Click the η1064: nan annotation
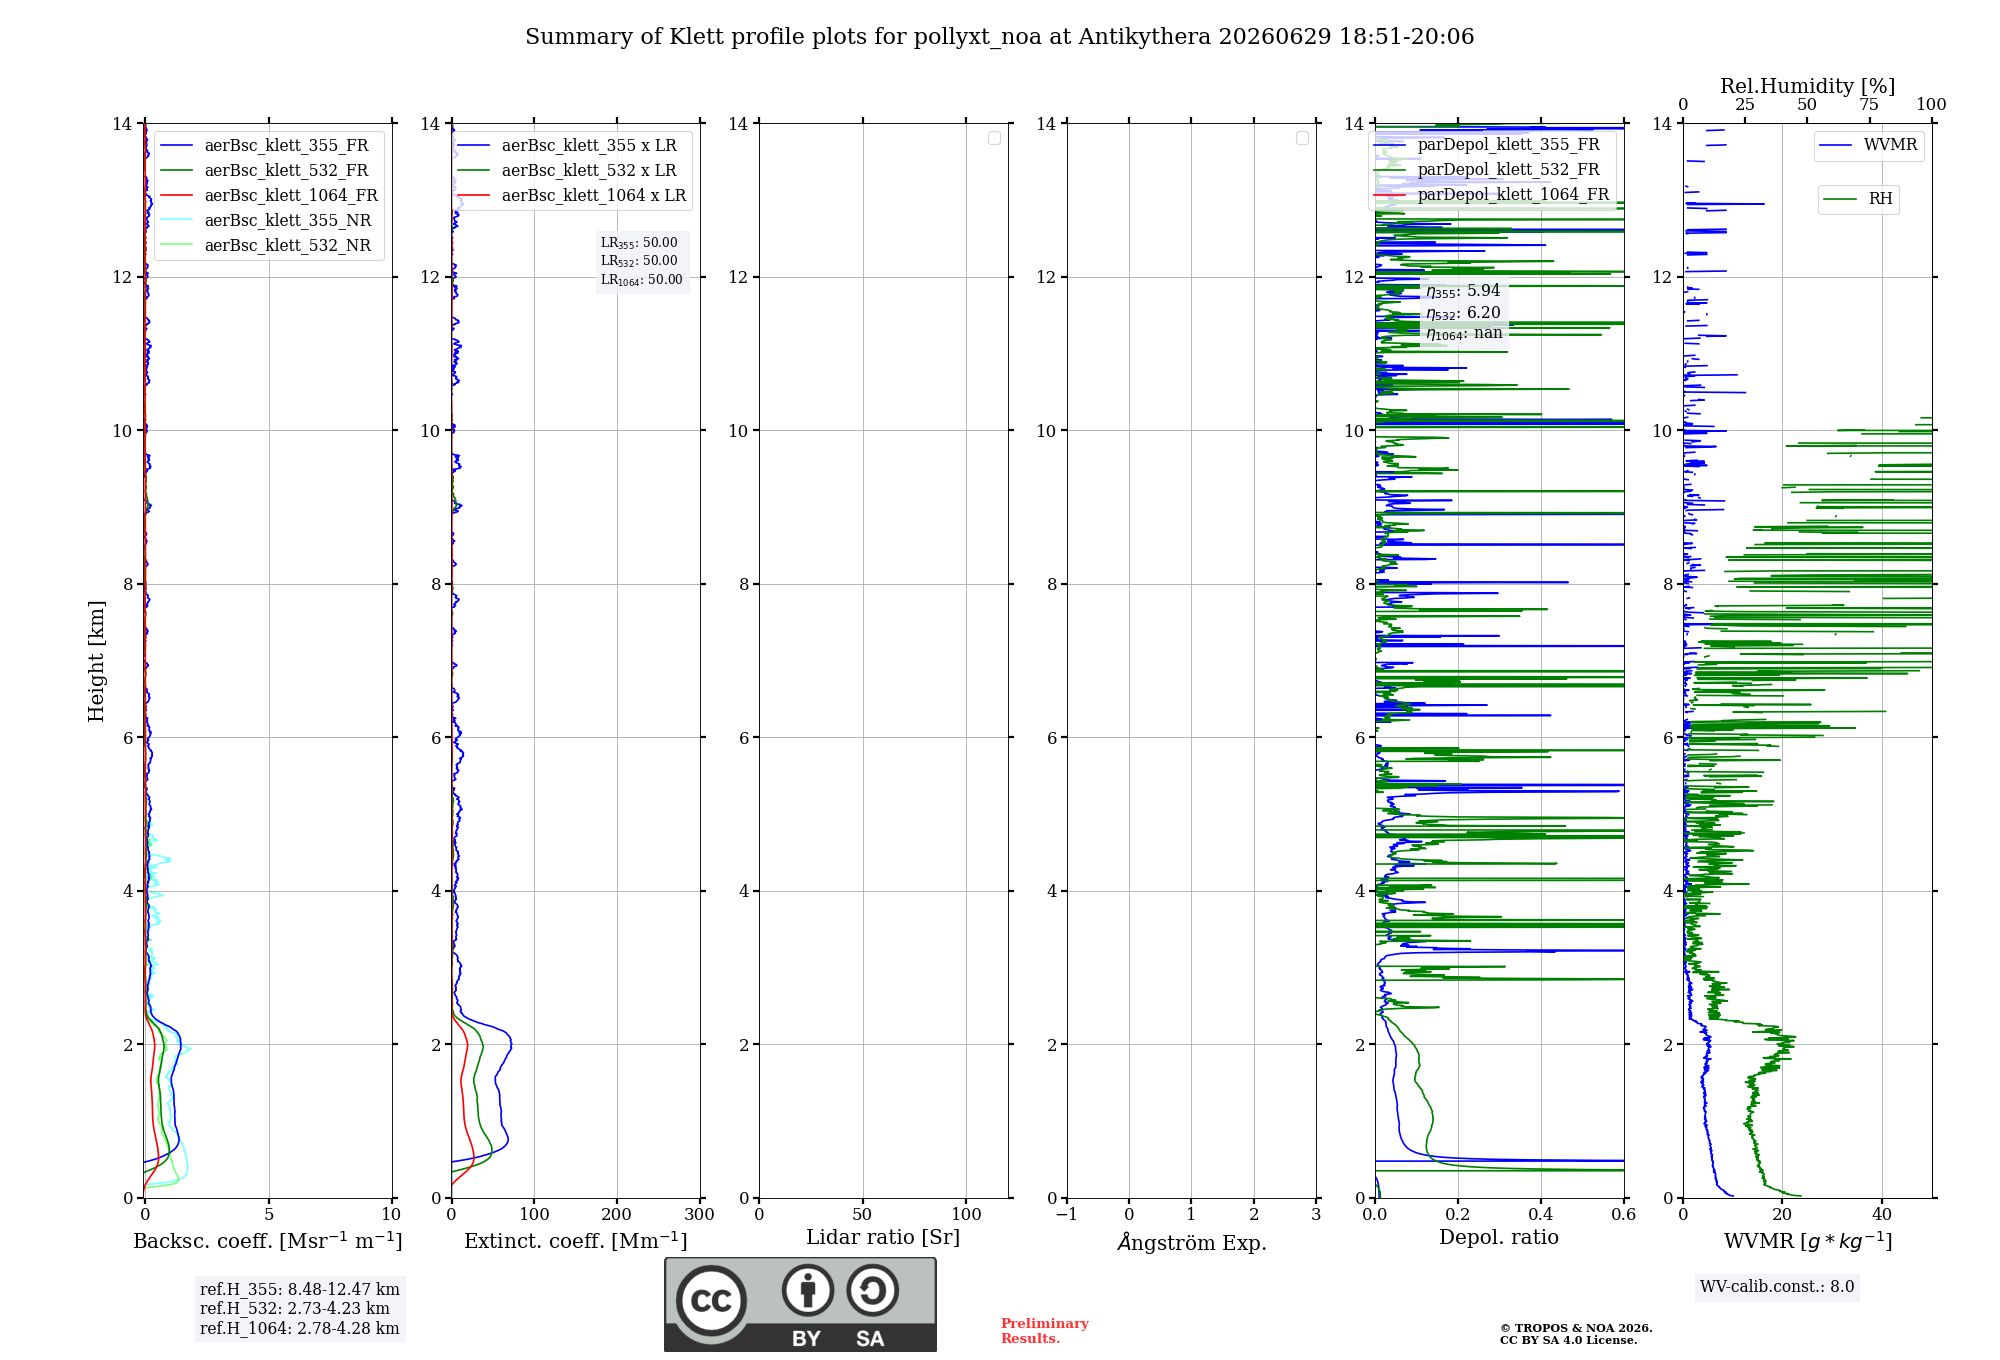This screenshot has height=1360, width=2000. tap(1464, 334)
